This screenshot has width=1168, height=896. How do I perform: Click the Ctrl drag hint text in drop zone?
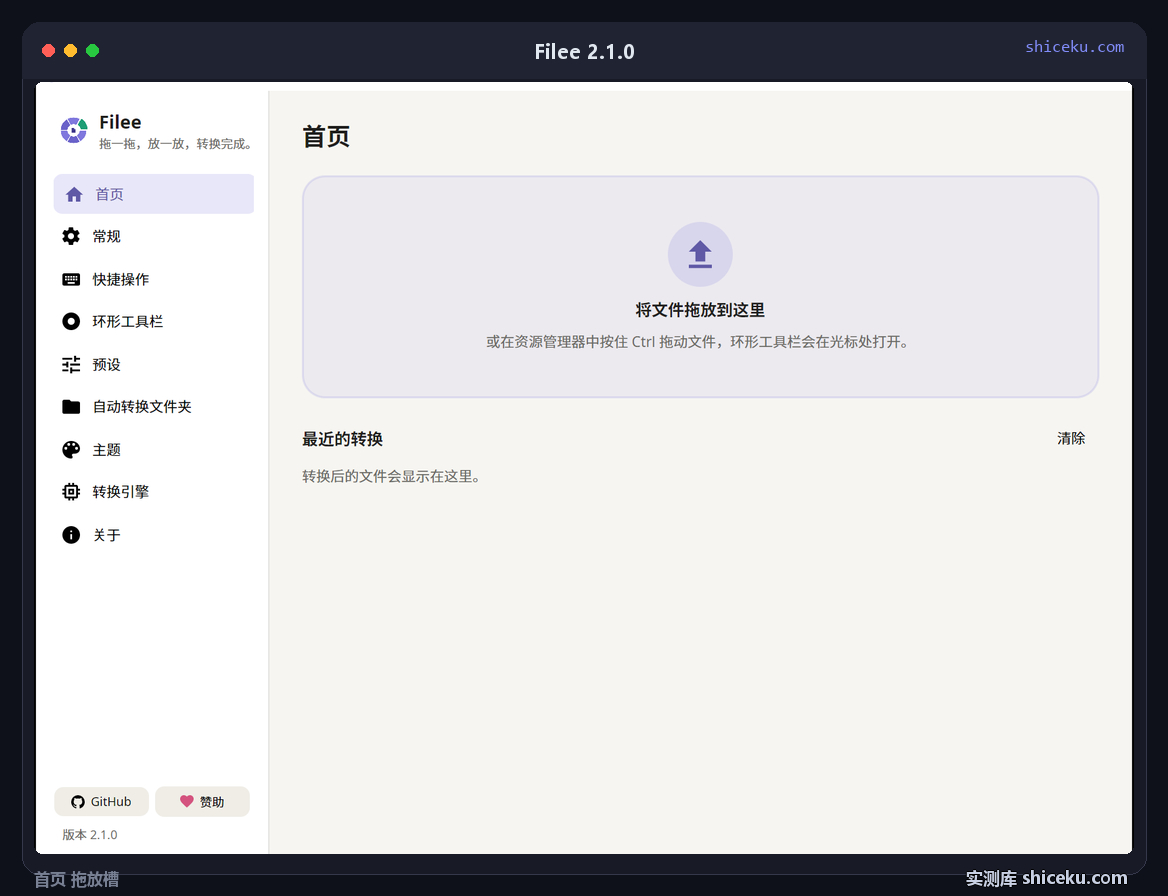[698, 342]
